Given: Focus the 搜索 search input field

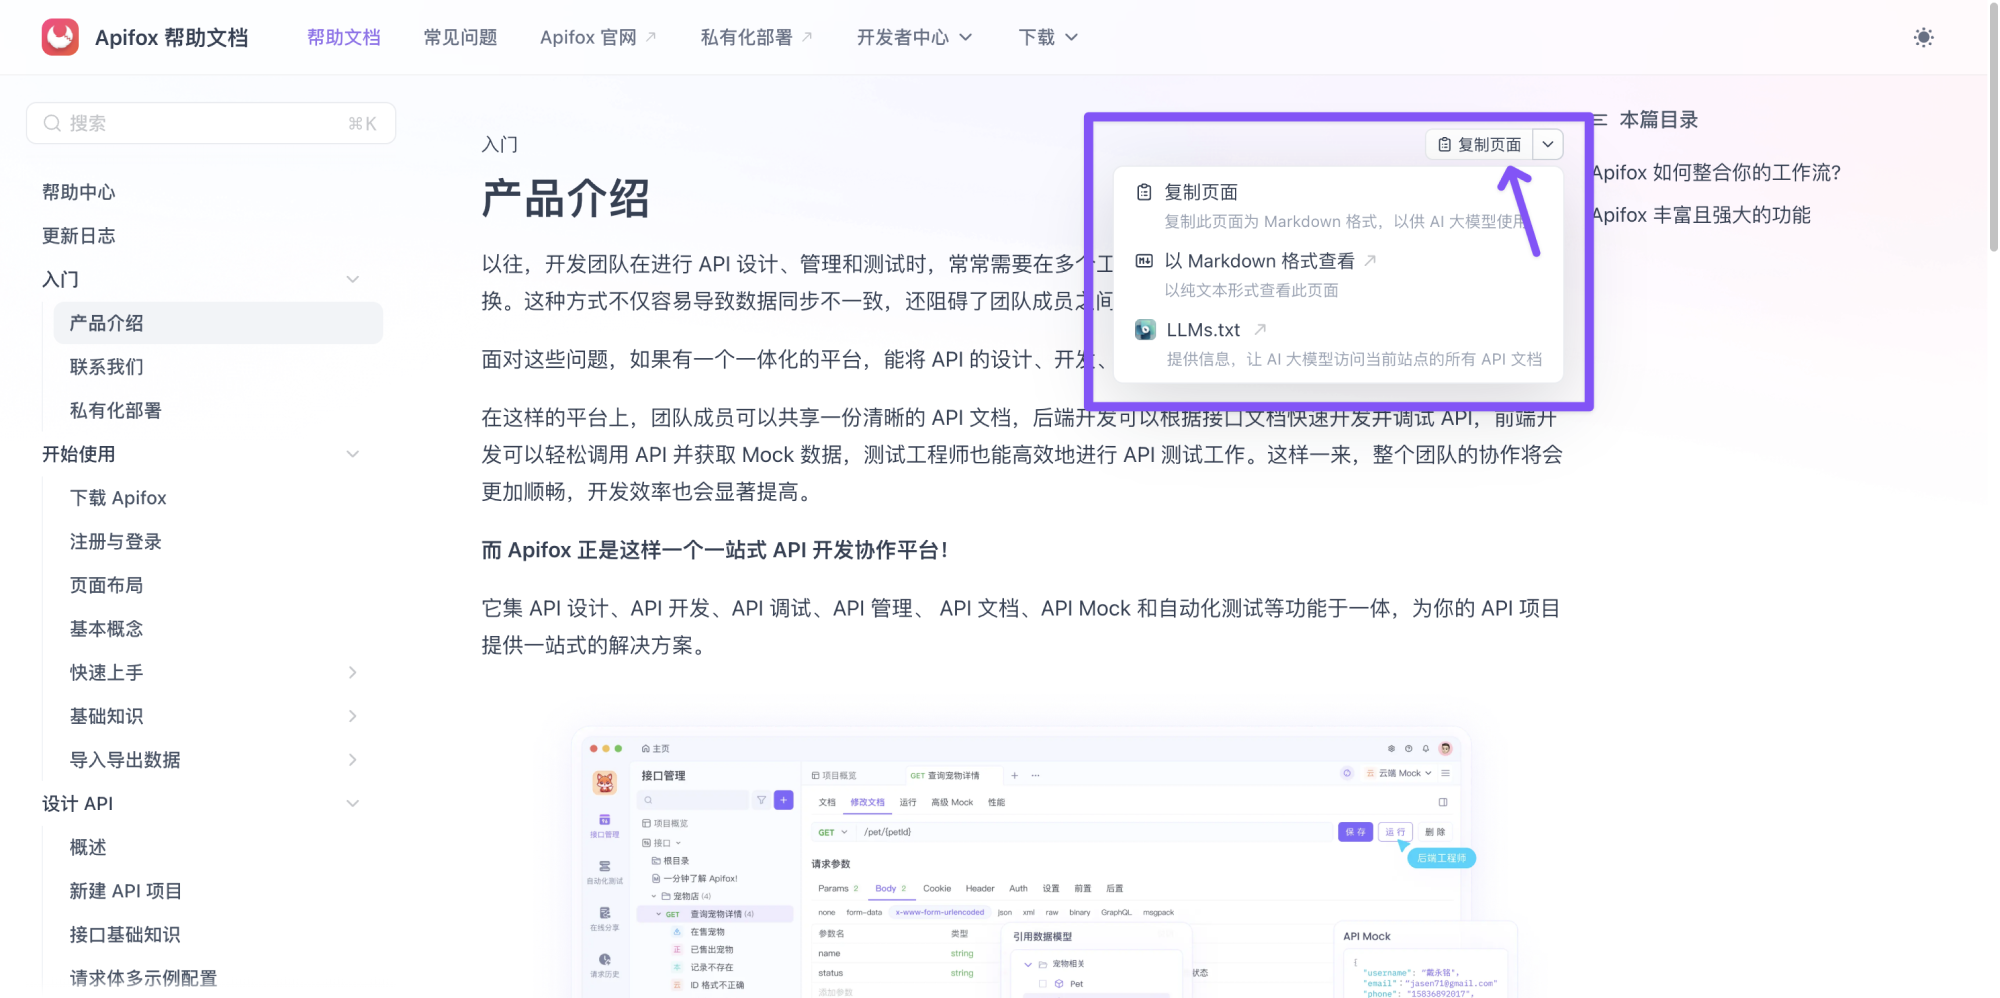Looking at the screenshot, I should pyautogui.click(x=211, y=123).
